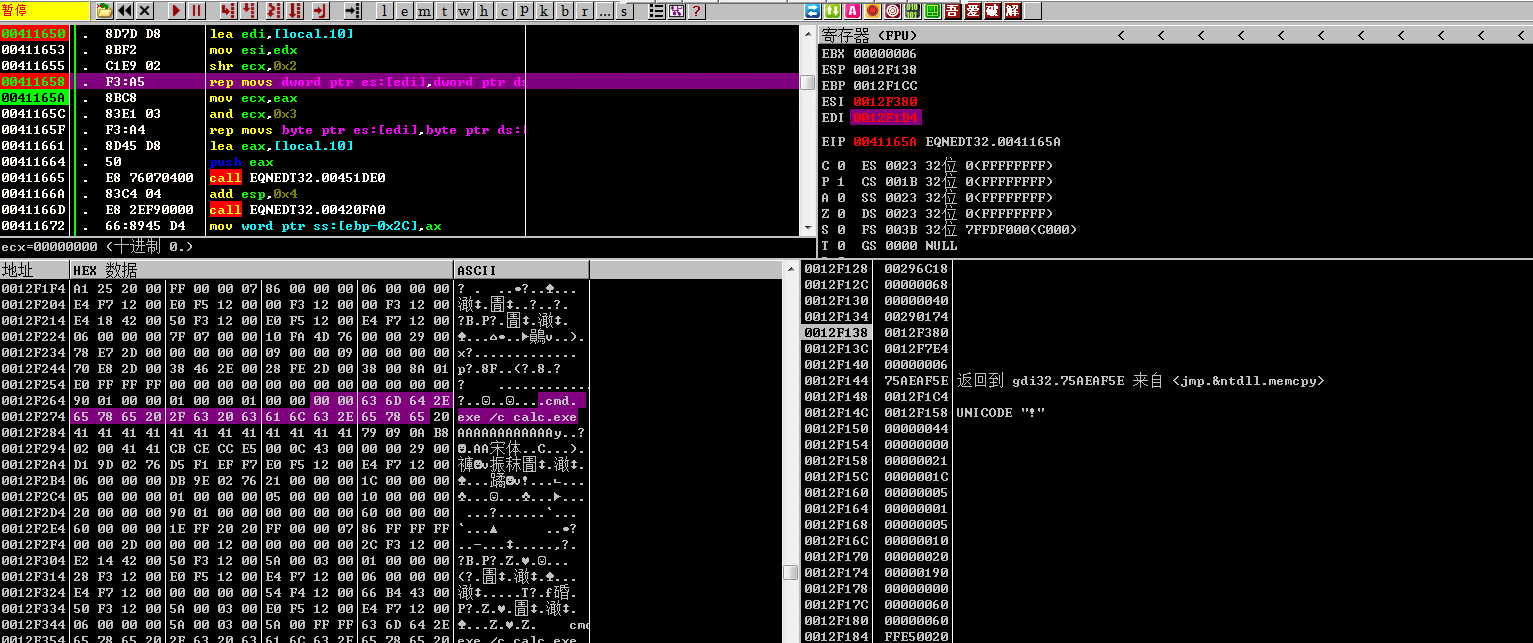The height and width of the screenshot is (643, 1533).
Task: Open the Handles window with the h button
Action: [x=484, y=11]
